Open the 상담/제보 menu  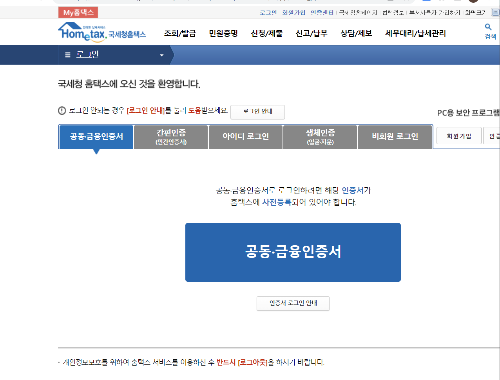pos(356,33)
